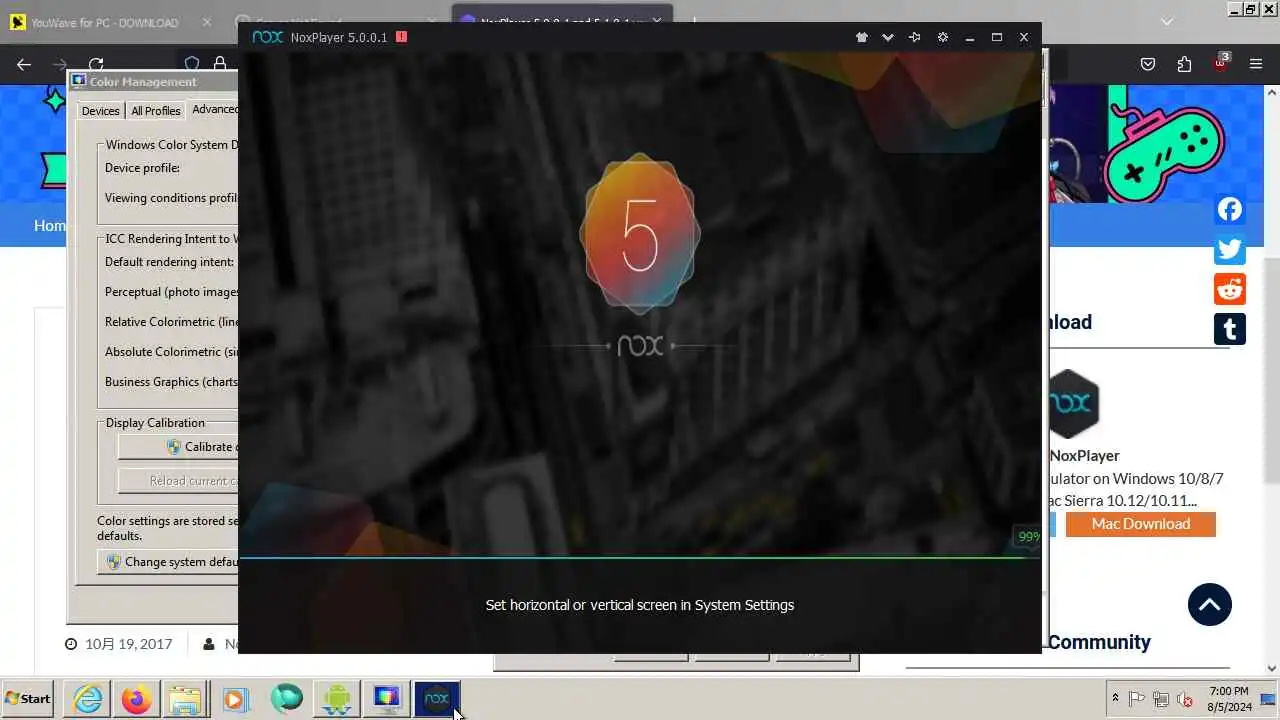1280x720 pixels.
Task: Click network tray icon
Action: (1161, 699)
